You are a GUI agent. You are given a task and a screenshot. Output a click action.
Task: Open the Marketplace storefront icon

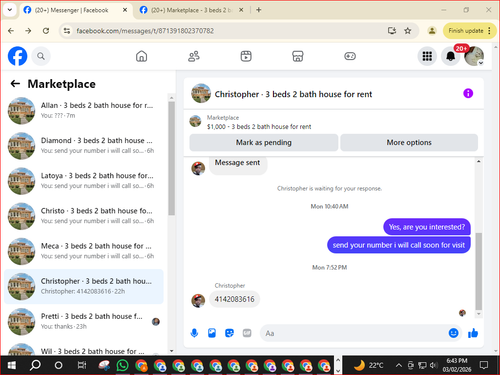[x=298, y=56]
